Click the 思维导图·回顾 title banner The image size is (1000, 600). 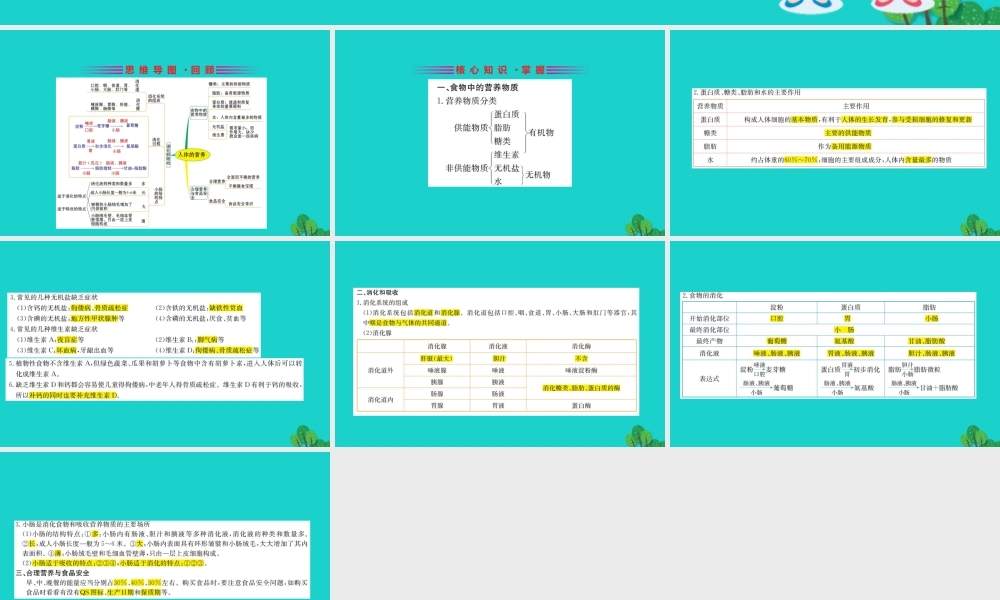[x=170, y=70]
